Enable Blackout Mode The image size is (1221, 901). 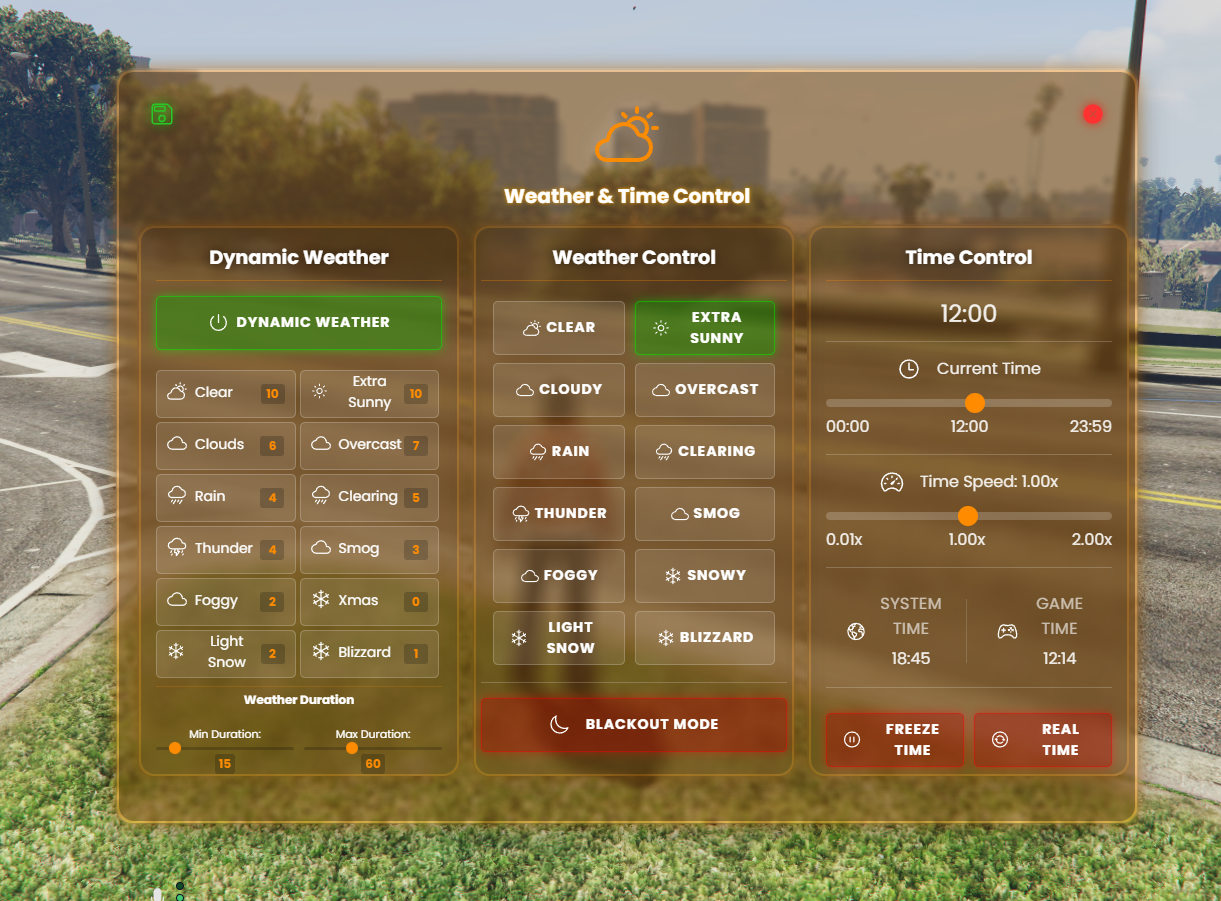coord(634,724)
